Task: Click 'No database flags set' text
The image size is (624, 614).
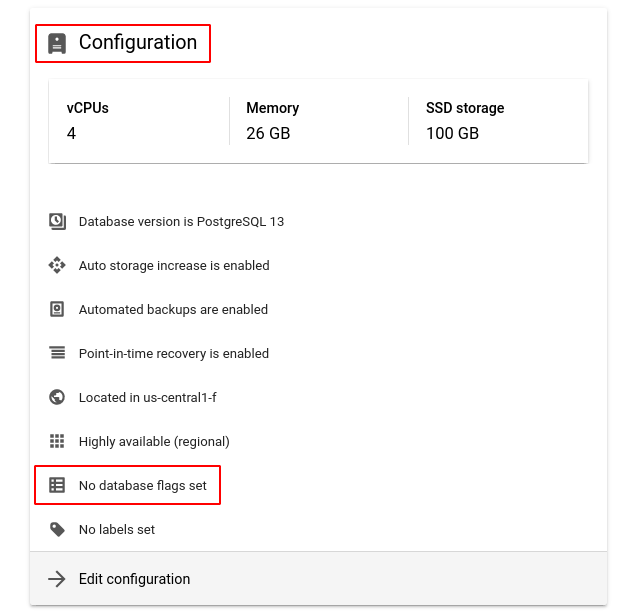Action: (x=143, y=486)
